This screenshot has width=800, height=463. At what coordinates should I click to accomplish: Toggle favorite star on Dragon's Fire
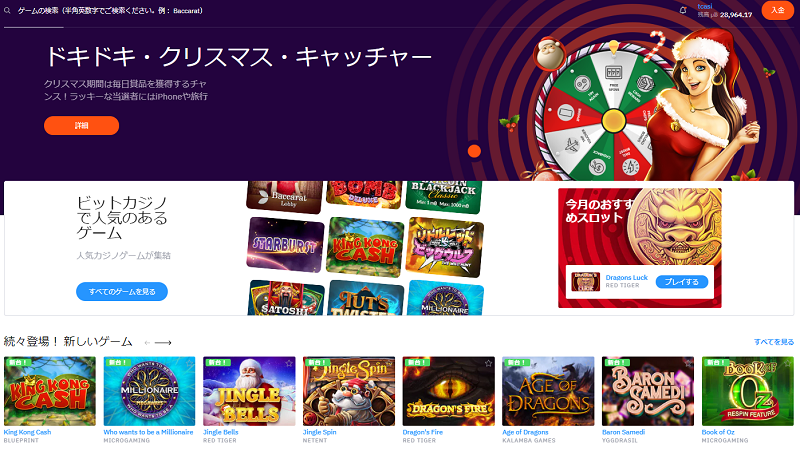[488, 363]
